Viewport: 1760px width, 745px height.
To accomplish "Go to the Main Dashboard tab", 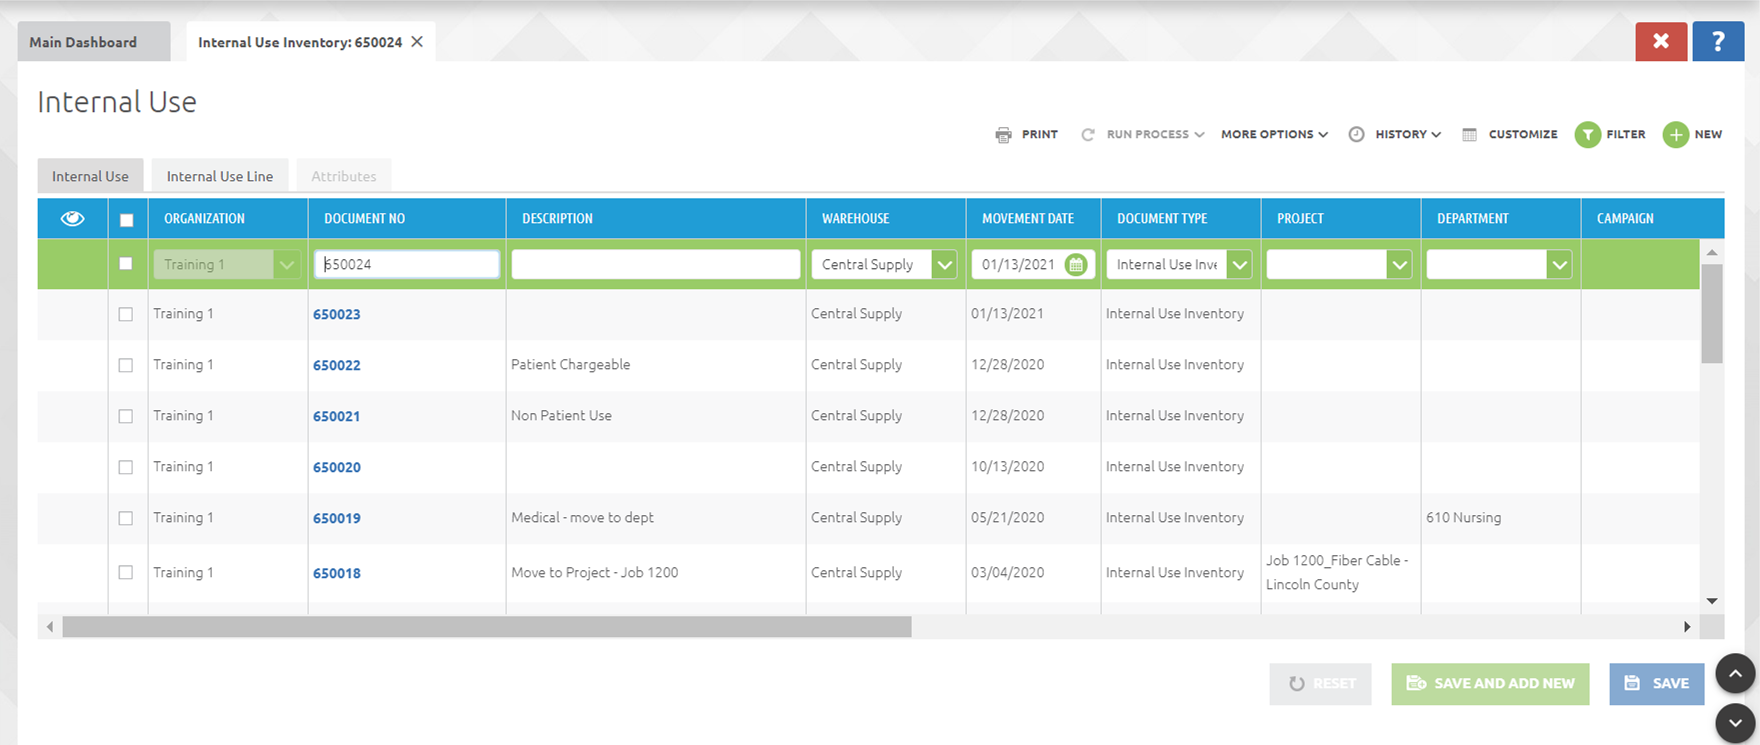I will (84, 43).
